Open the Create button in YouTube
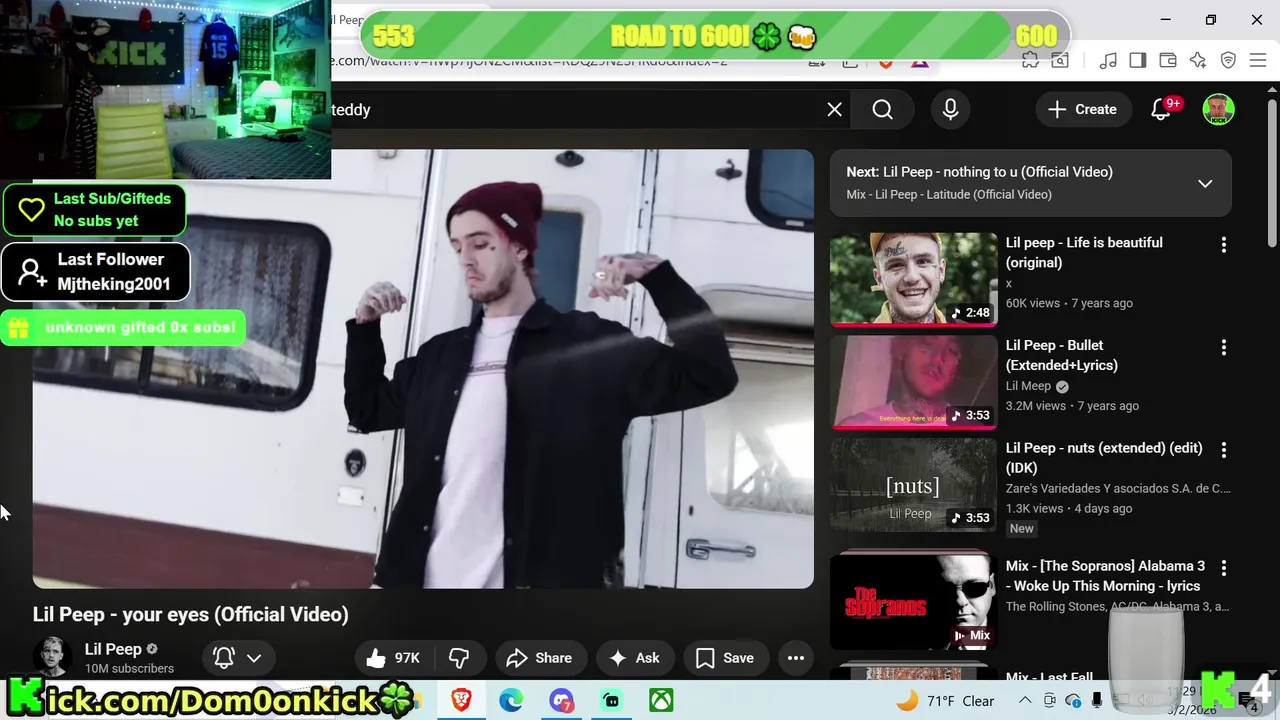 point(1082,110)
